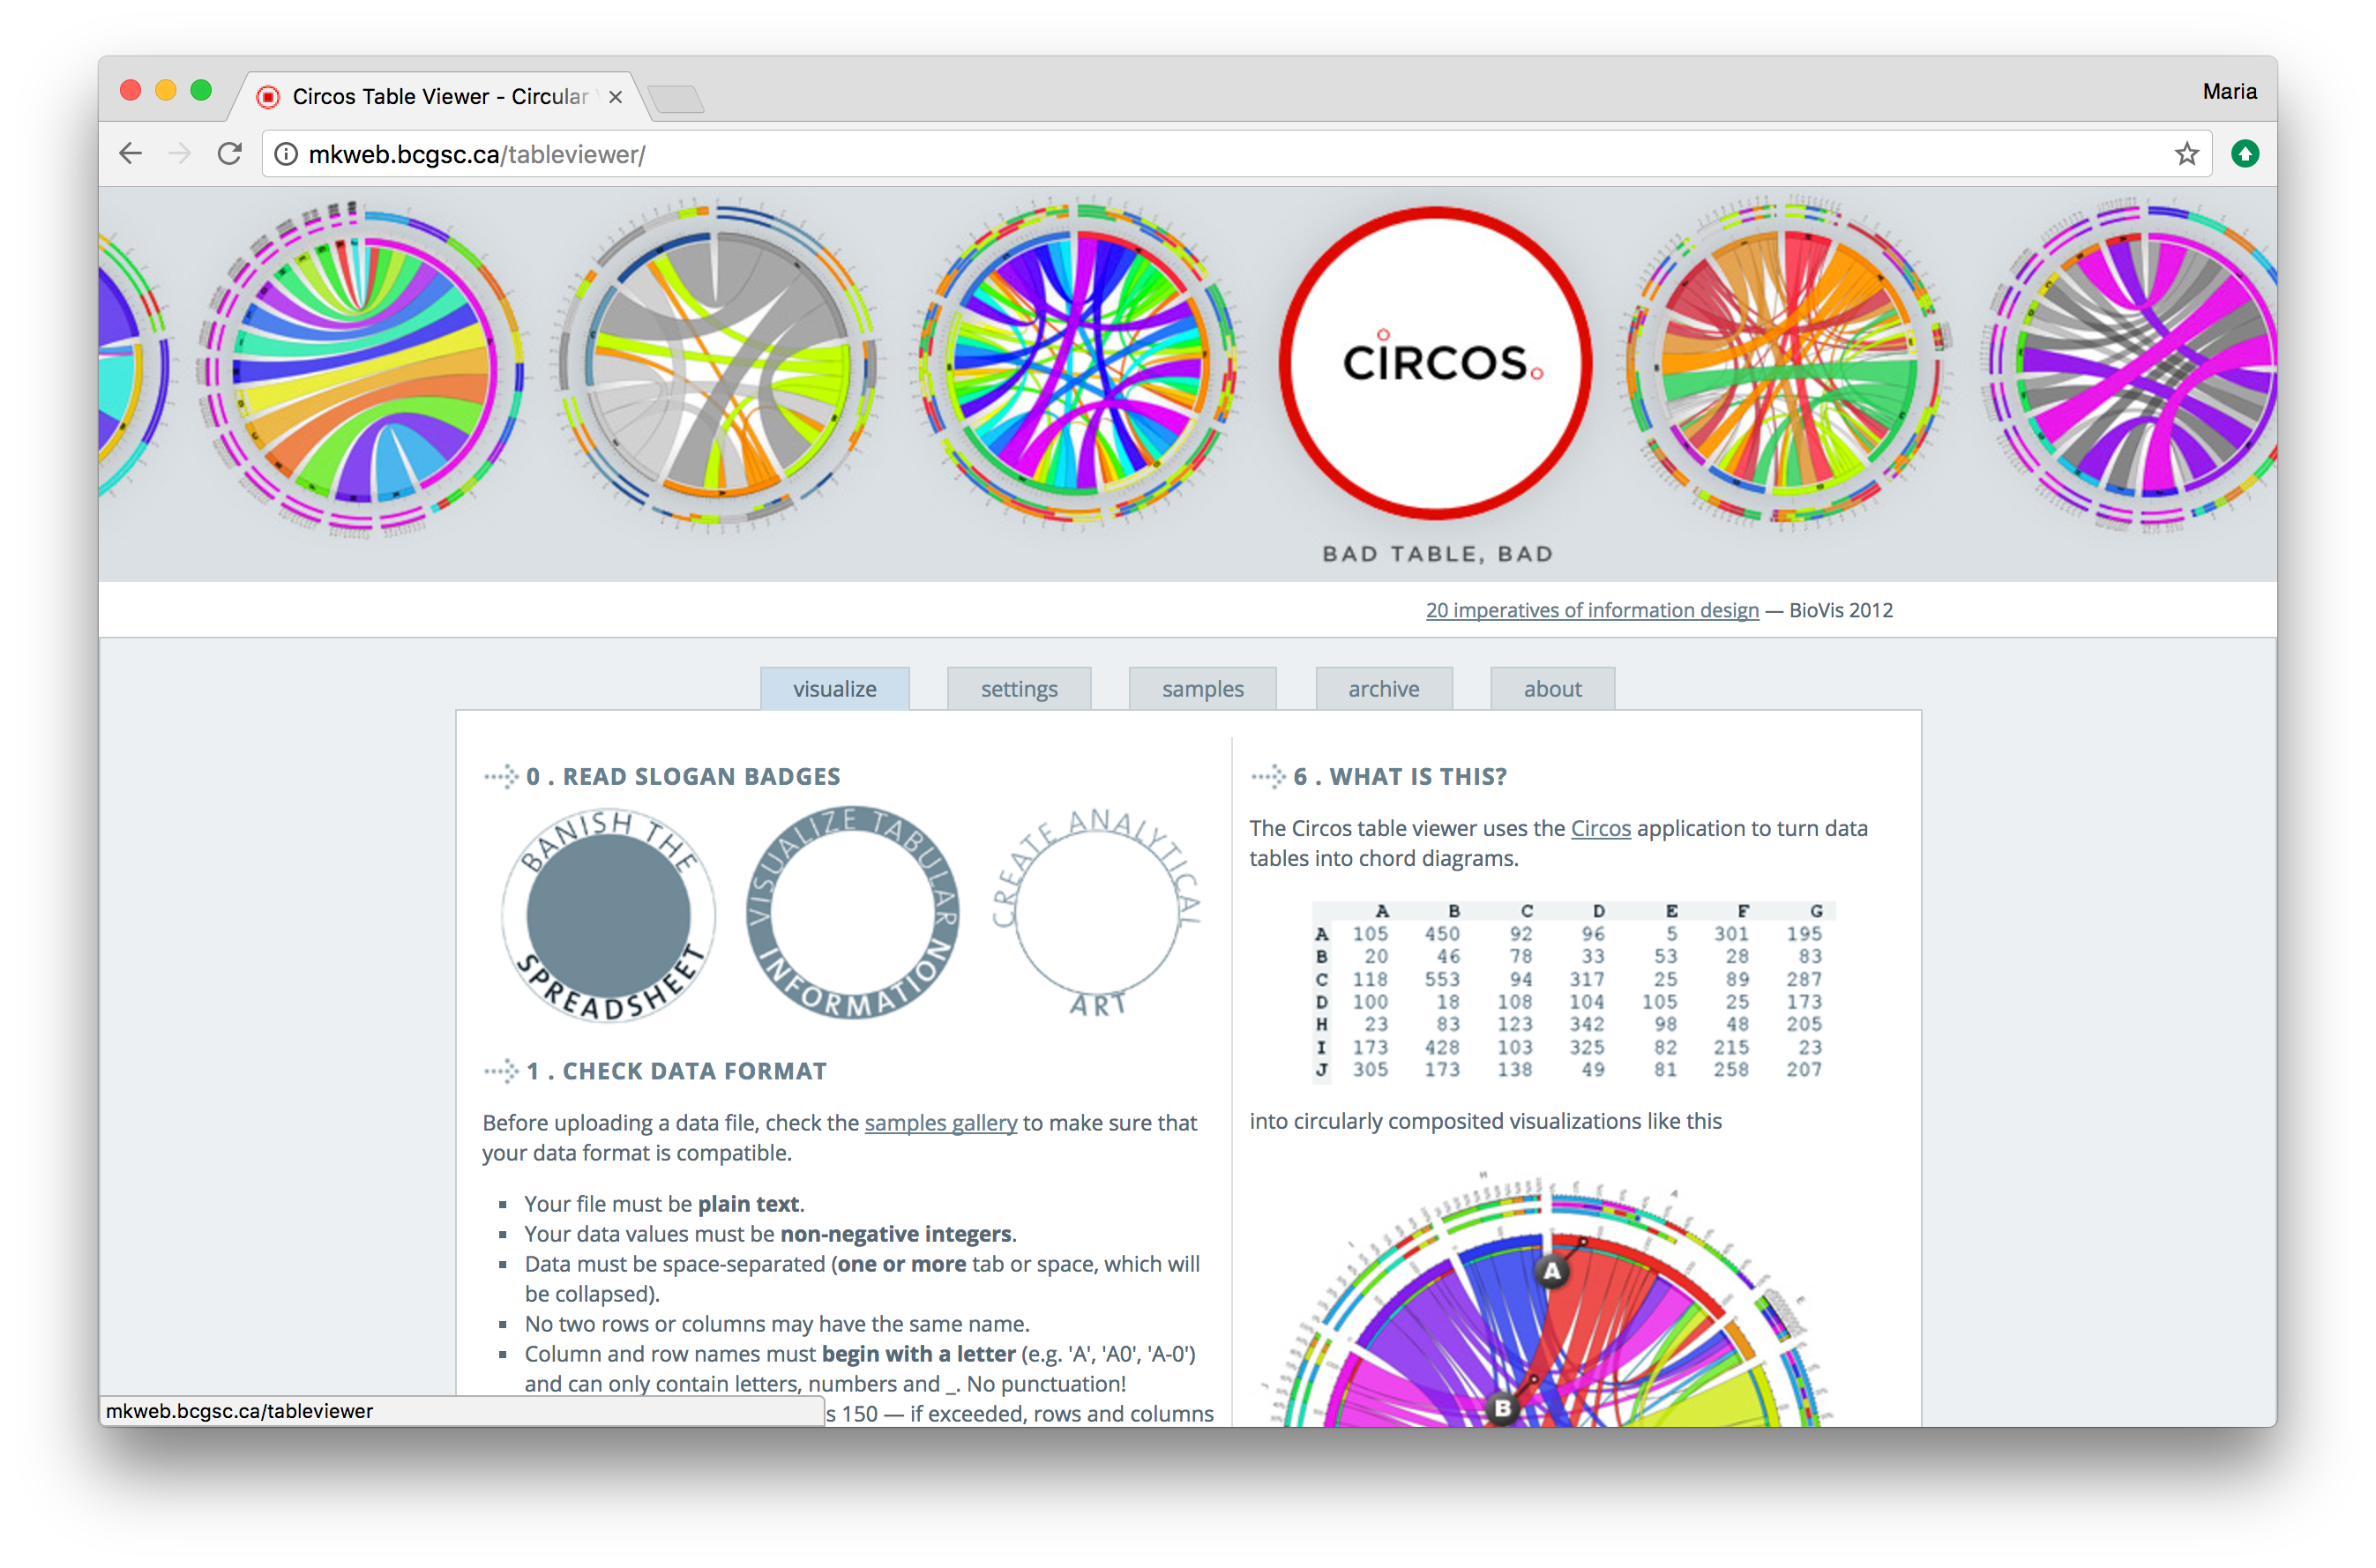Click the back navigation arrow
This screenshot has height=1568, width=2376.
pyautogui.click(x=130, y=153)
